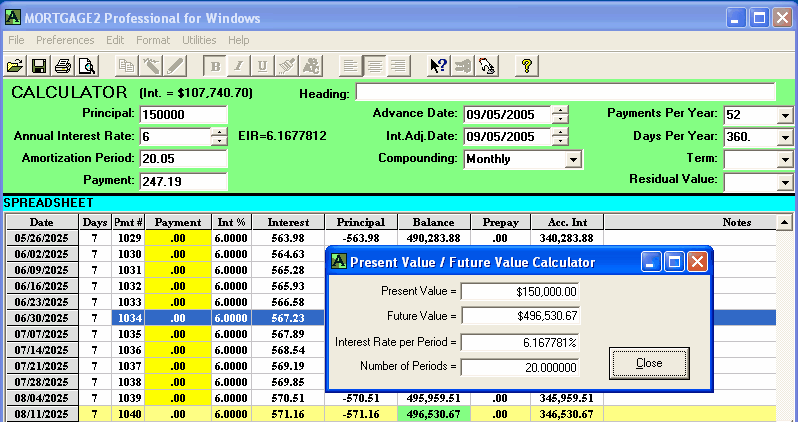Viewport: 798px width, 422px height.
Task: Click the Principal input field
Action: coord(183,114)
